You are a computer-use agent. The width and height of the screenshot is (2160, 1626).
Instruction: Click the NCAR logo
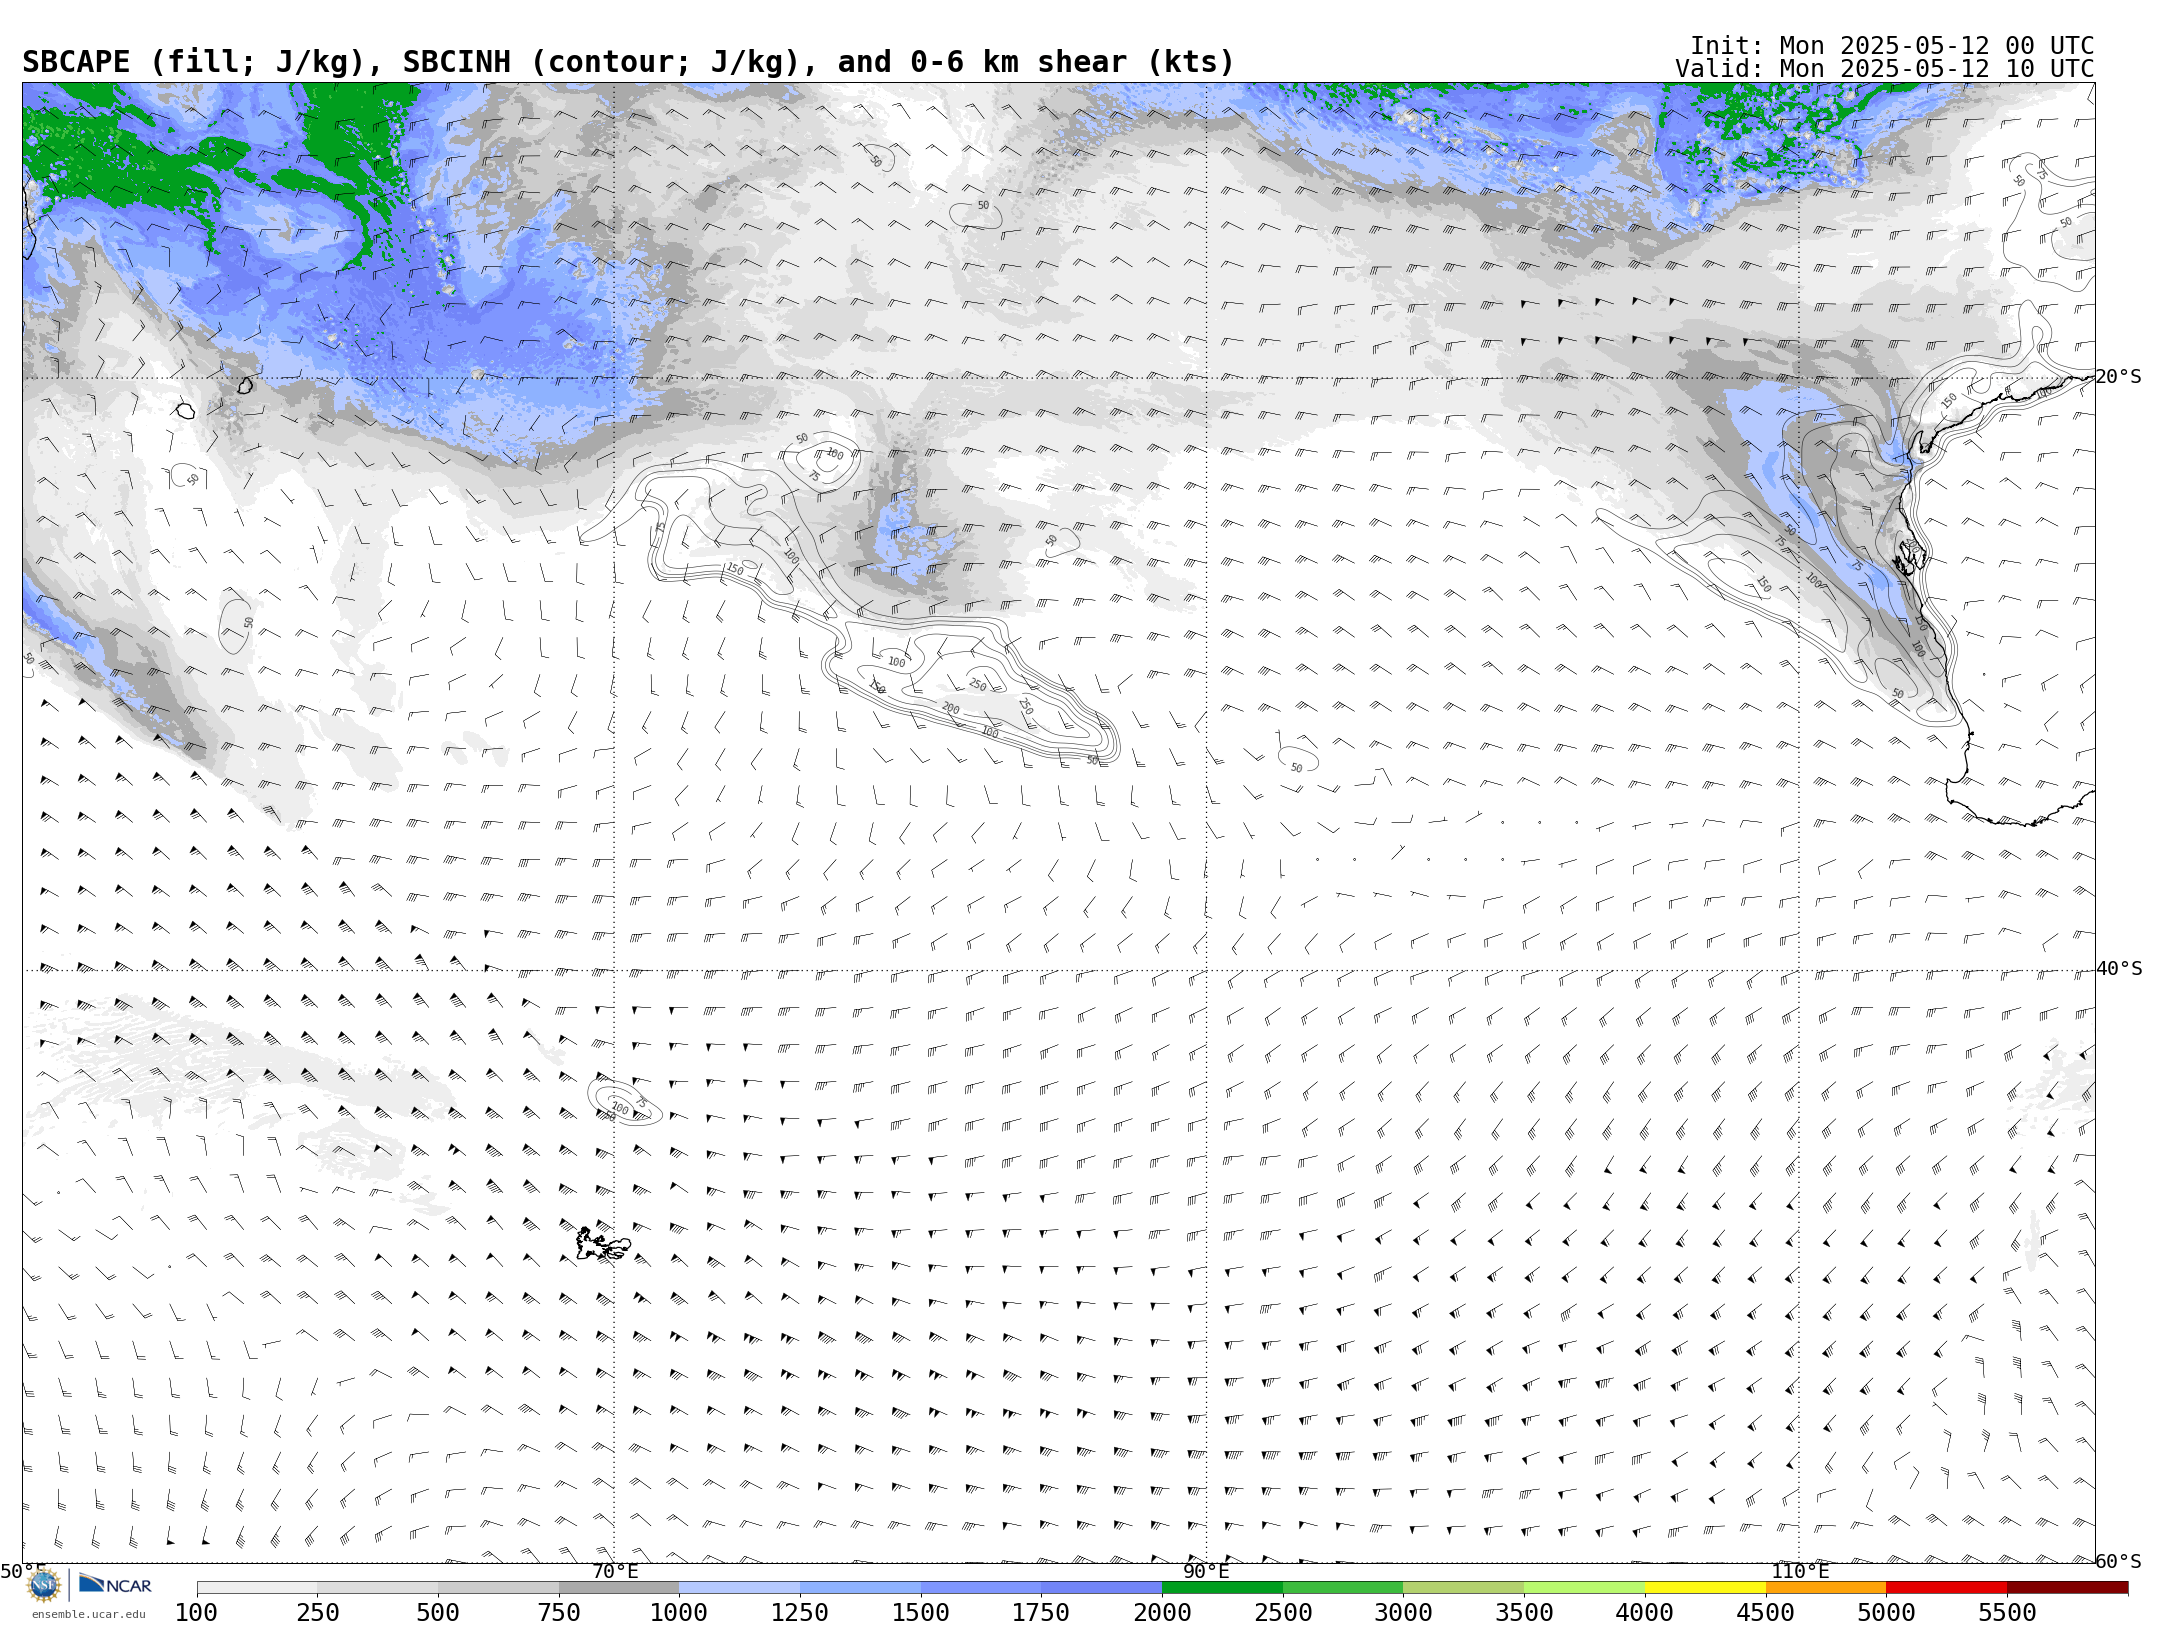click(x=115, y=1585)
